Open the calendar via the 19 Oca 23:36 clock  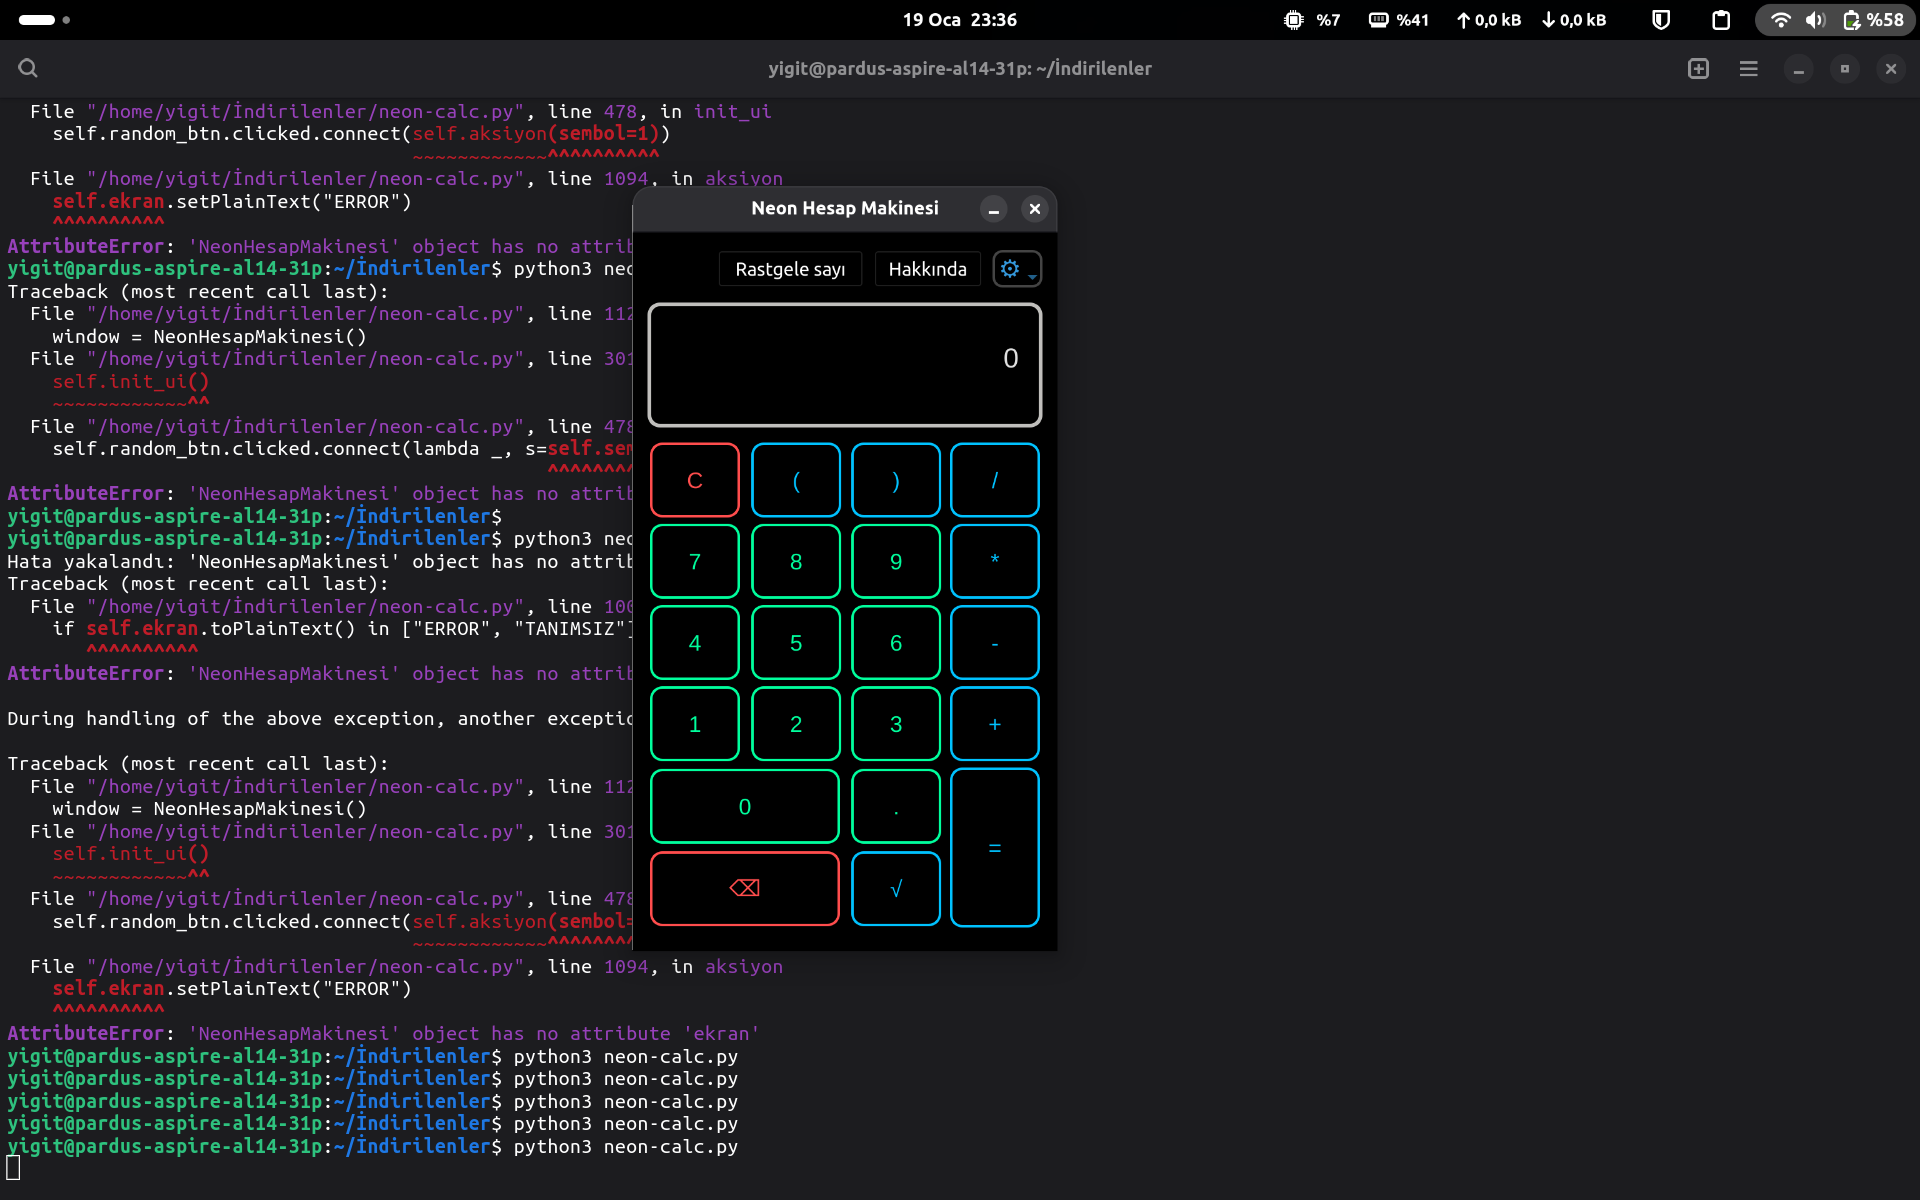click(959, 20)
